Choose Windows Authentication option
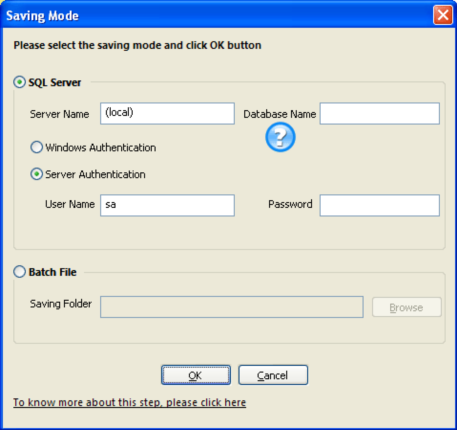Viewport: 457px width, 430px height. 36,147
